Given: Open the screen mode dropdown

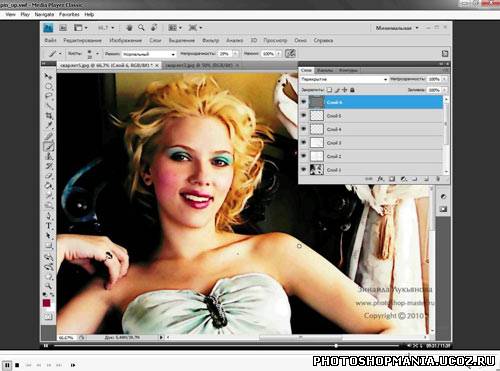Looking at the screenshot, I should point(195,28).
